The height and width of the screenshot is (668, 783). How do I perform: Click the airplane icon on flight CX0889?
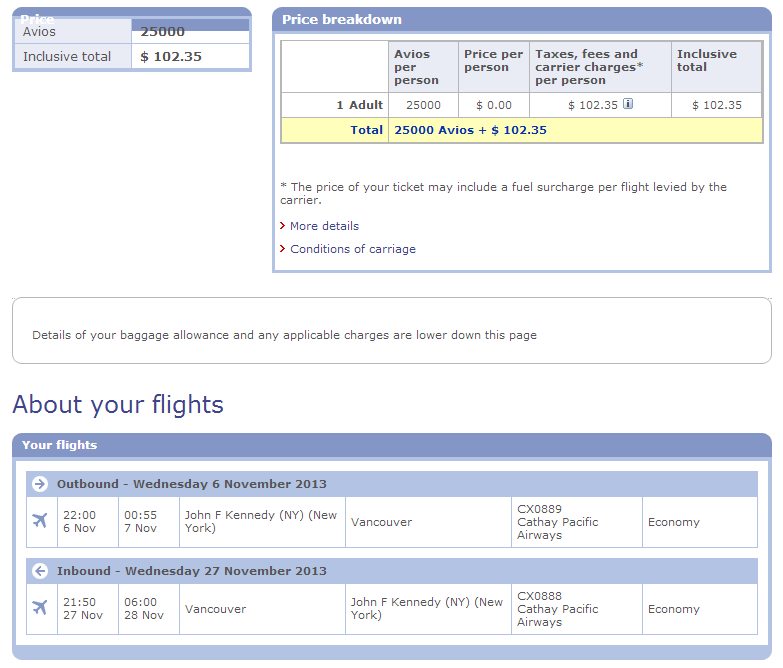(40, 521)
